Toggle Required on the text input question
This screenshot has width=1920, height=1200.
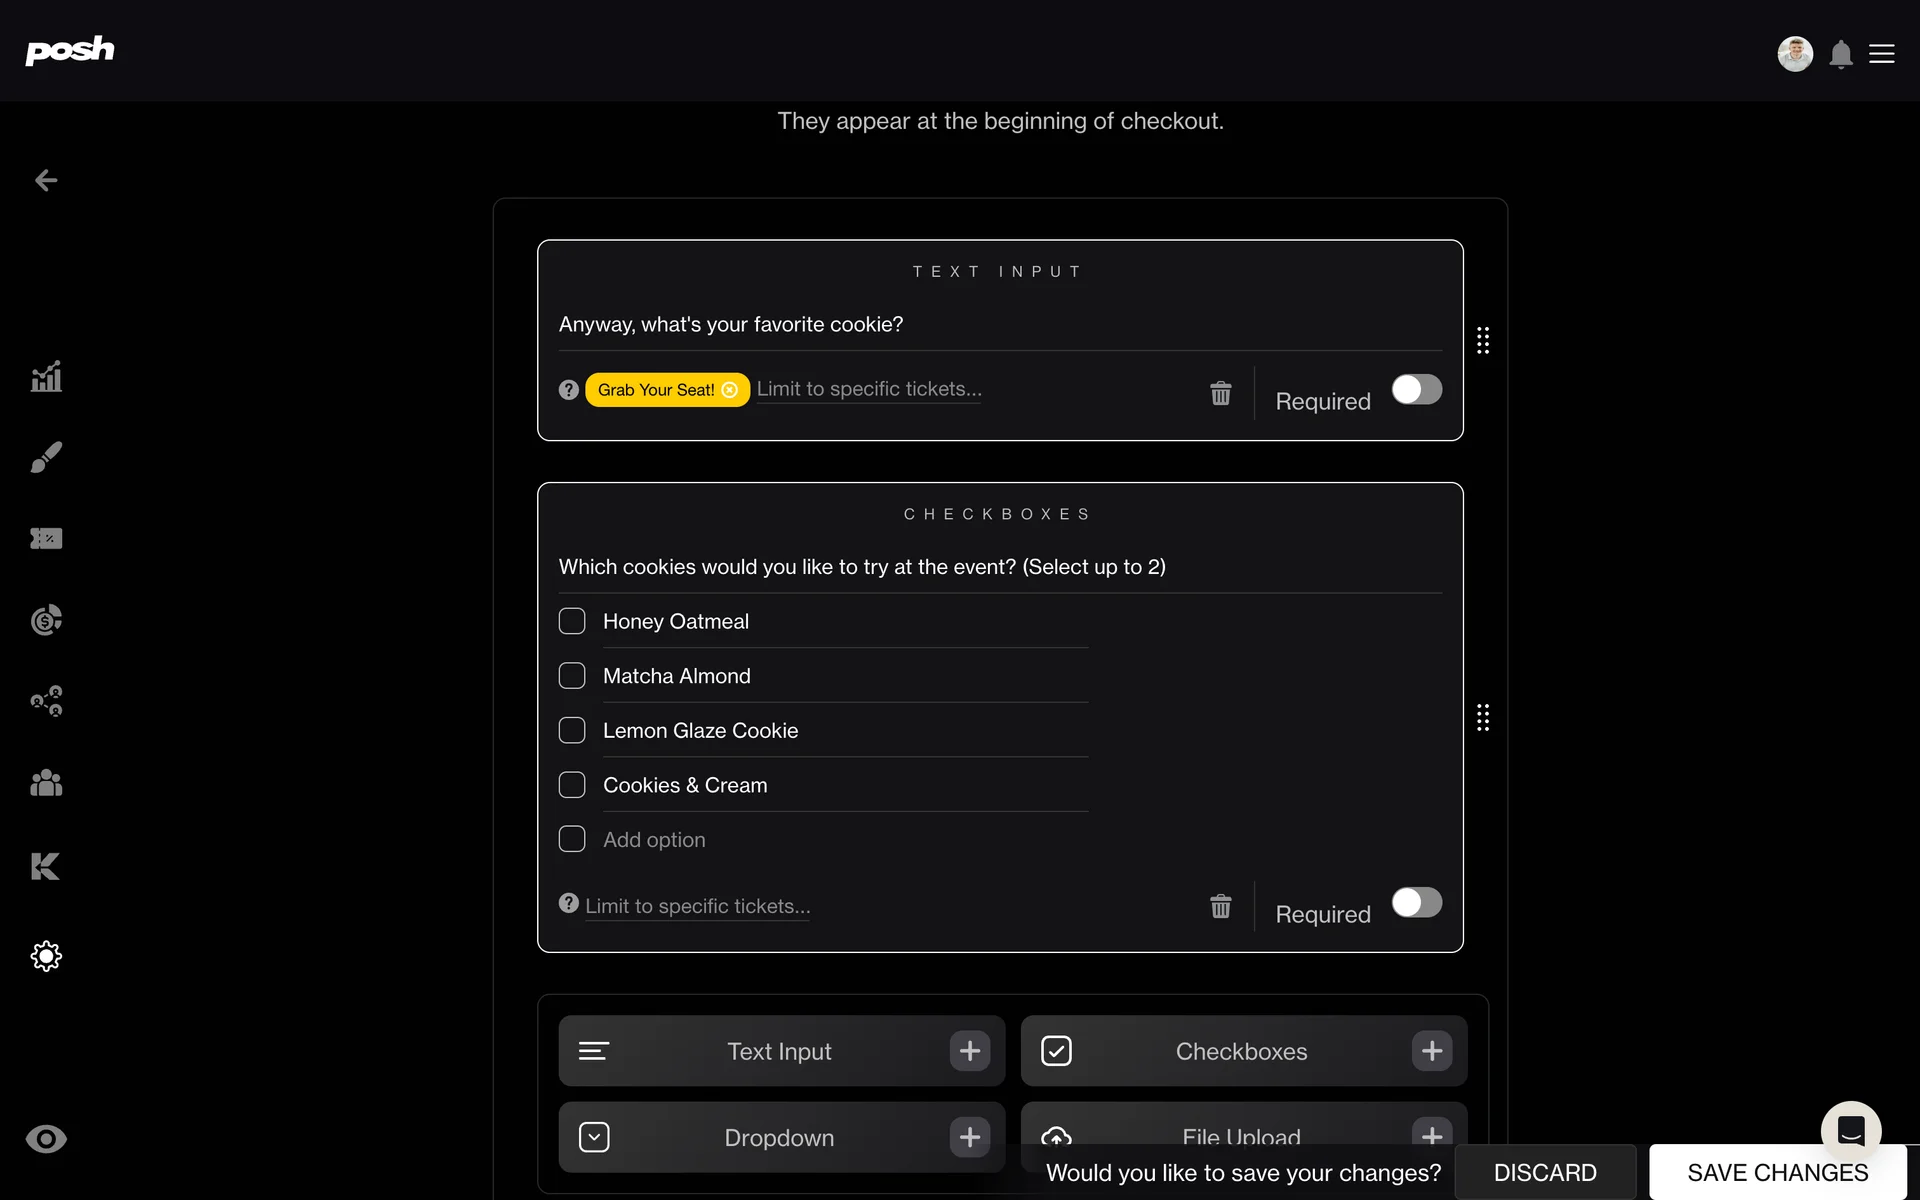point(1416,389)
